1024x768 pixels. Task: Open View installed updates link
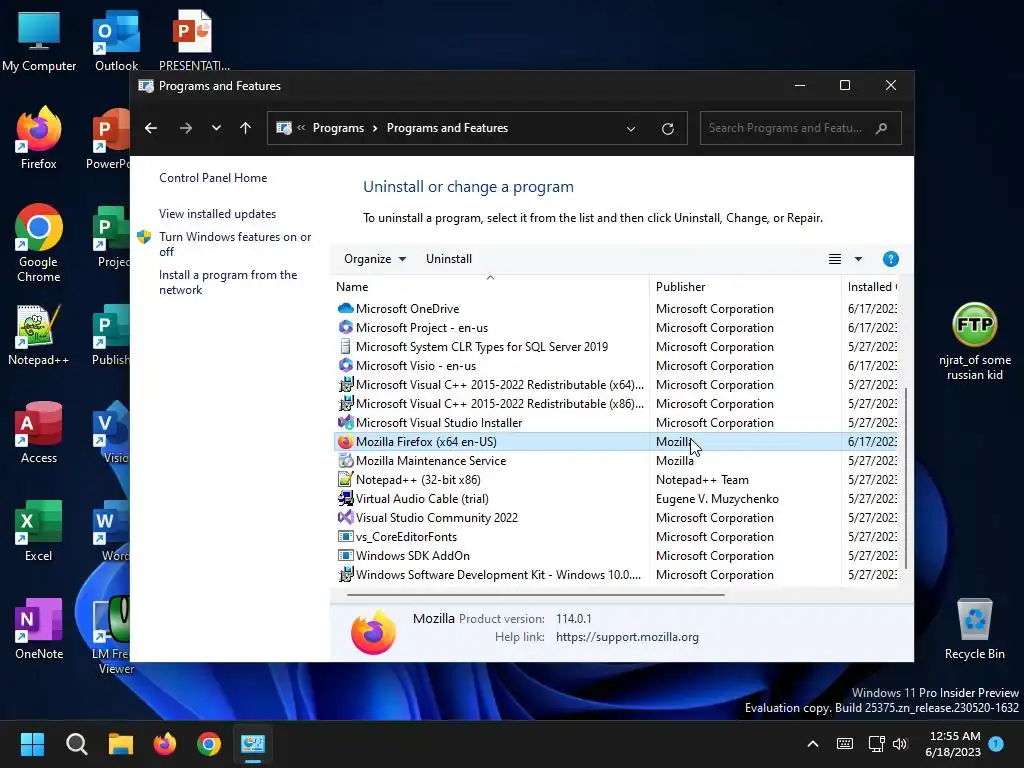(217, 214)
